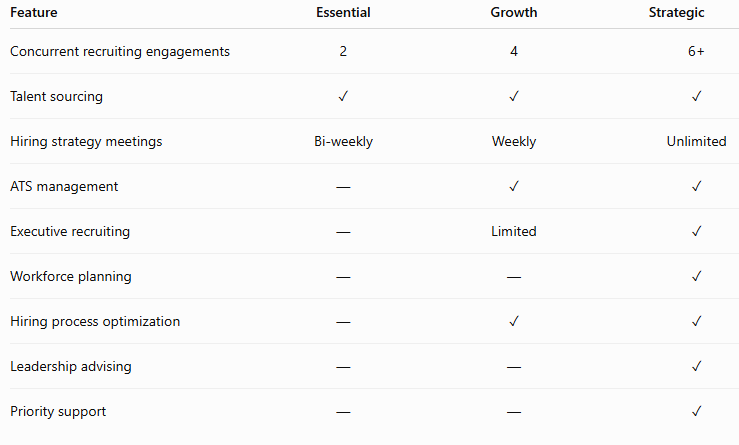Screen dimensions: 739x445
Task: Click the Priority support dash under Essential
Action: (x=343, y=412)
